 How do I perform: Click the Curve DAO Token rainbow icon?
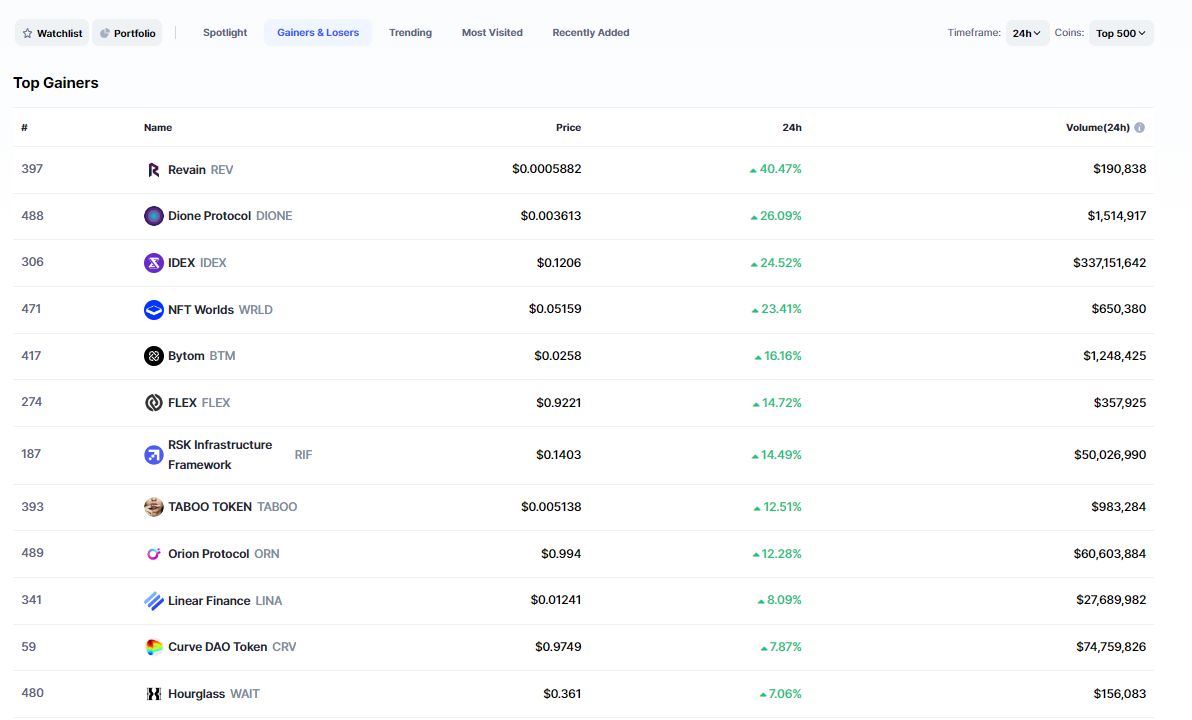click(x=153, y=647)
